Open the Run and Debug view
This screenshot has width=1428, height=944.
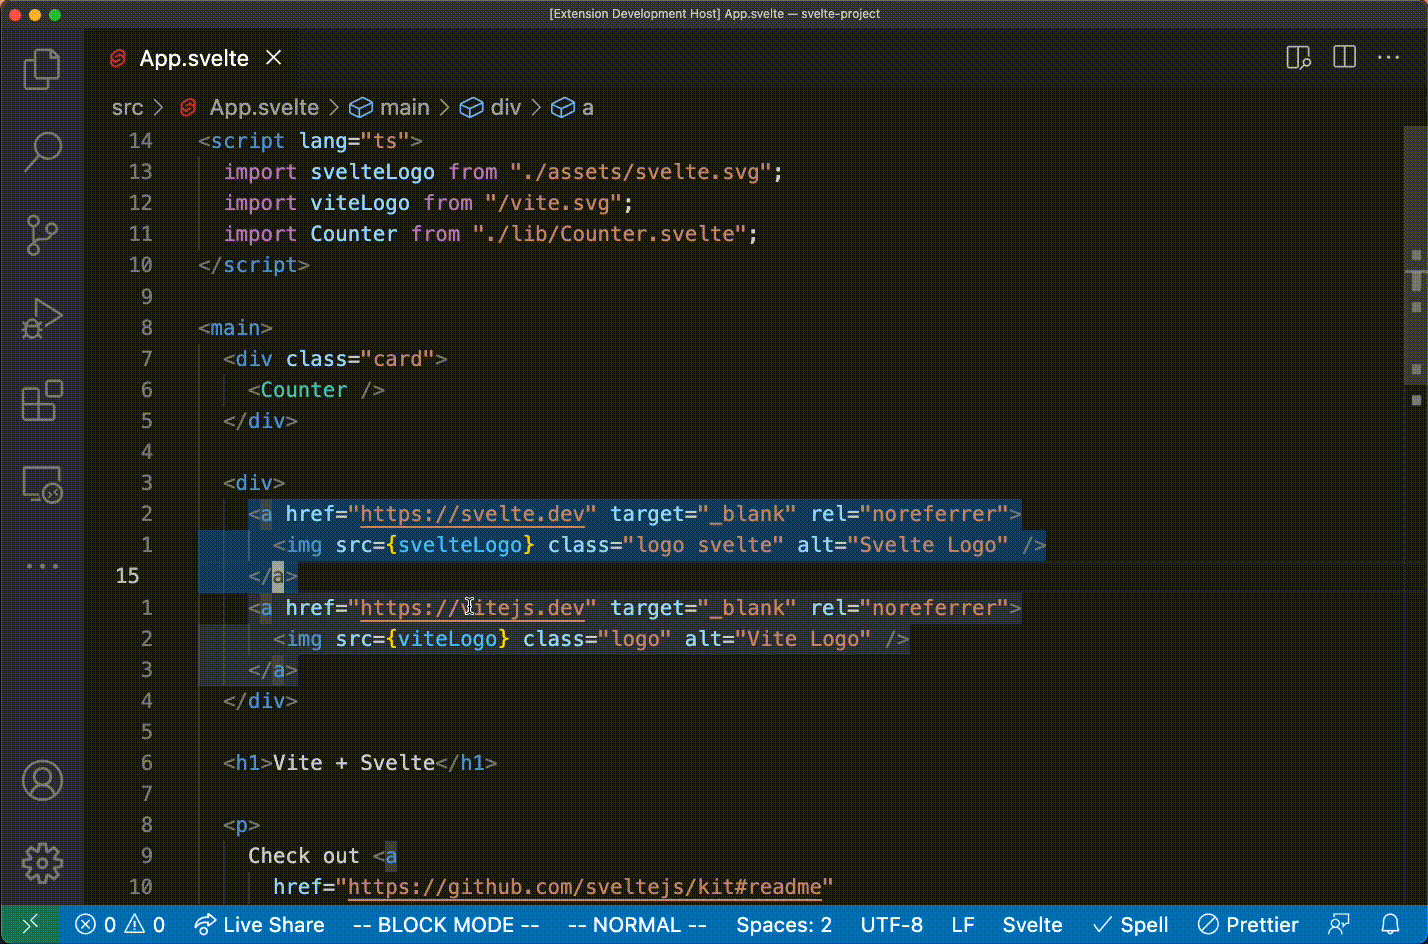coord(42,319)
